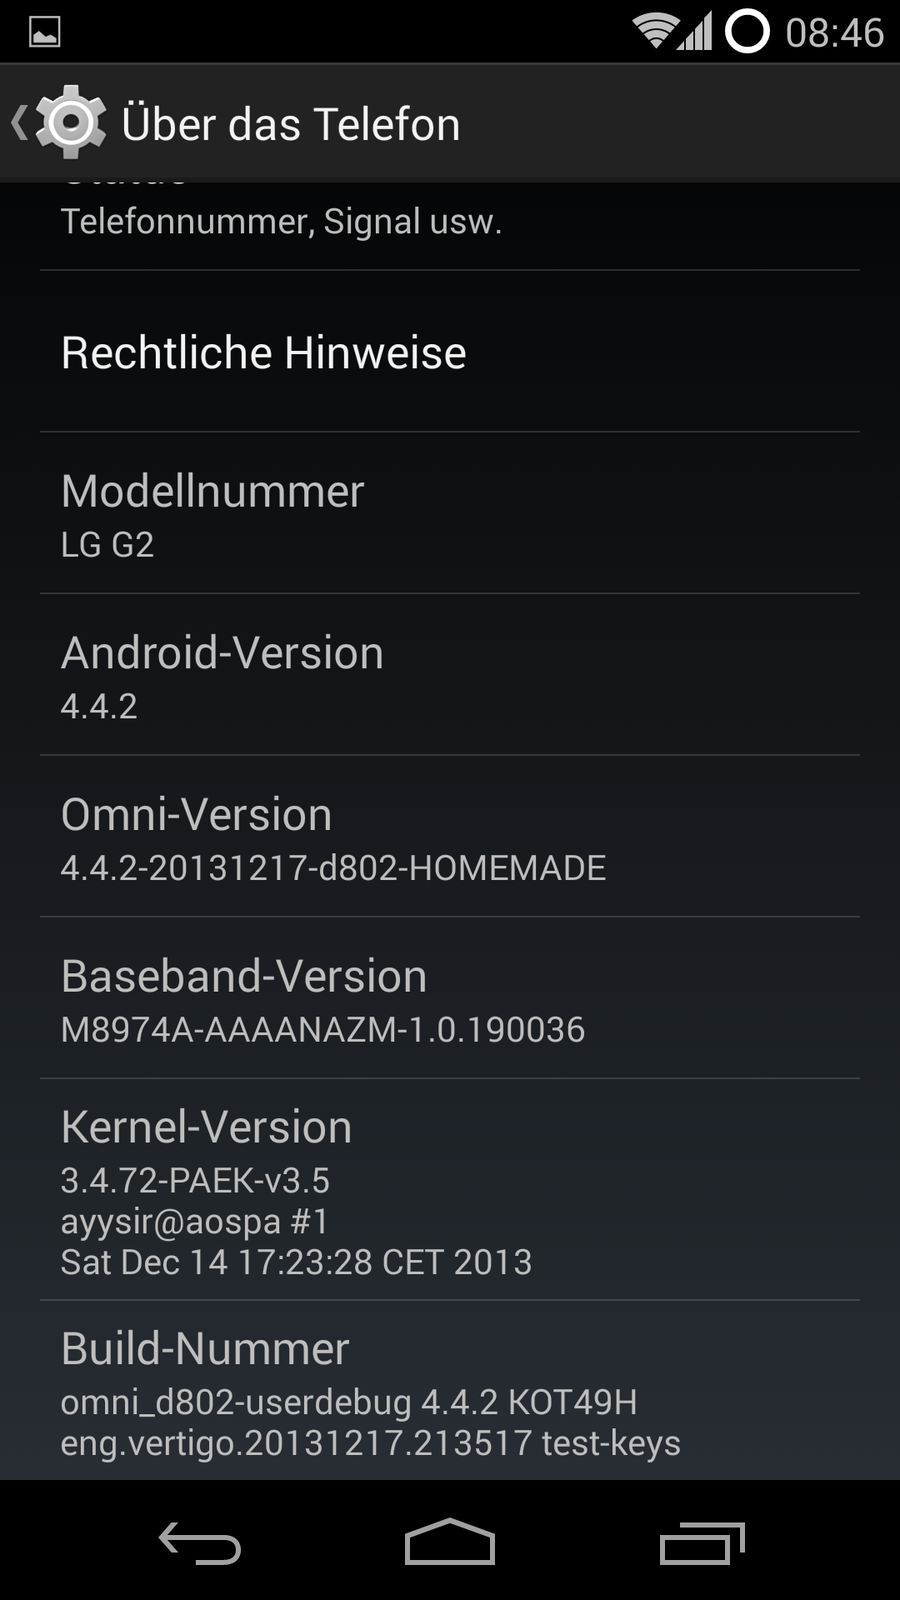Tap the kernel build date line
Image resolution: width=900 pixels, height=1600 pixels.
(x=296, y=1262)
